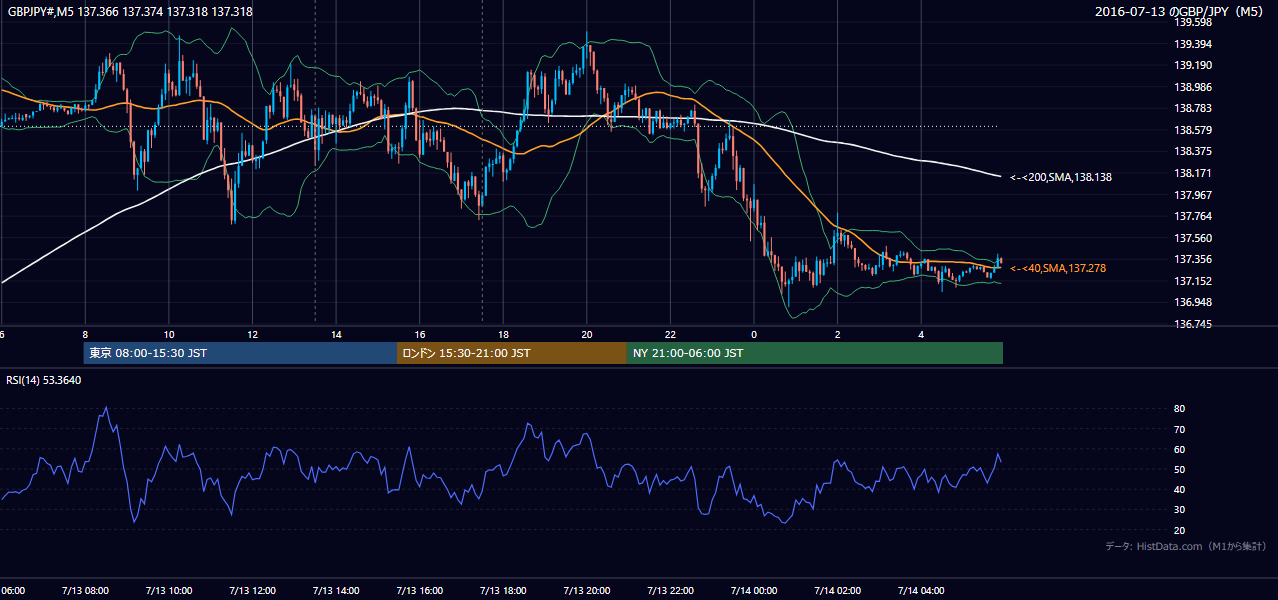This screenshot has height=600, width=1278.
Task: Click bottom time label 7/13 12:00
Action: [x=253, y=590]
